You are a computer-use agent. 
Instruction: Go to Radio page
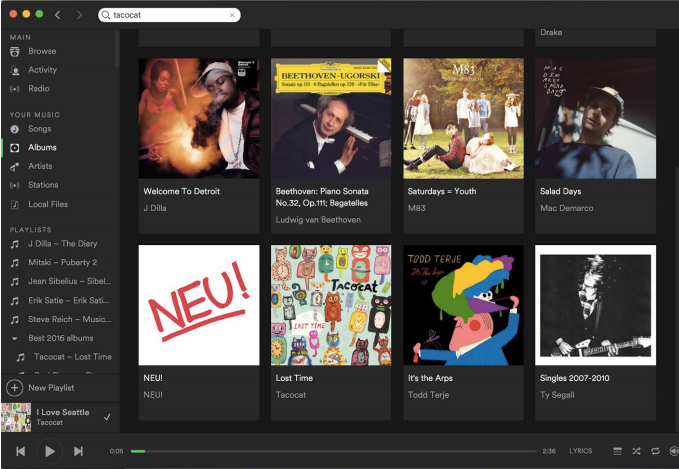pos(39,88)
